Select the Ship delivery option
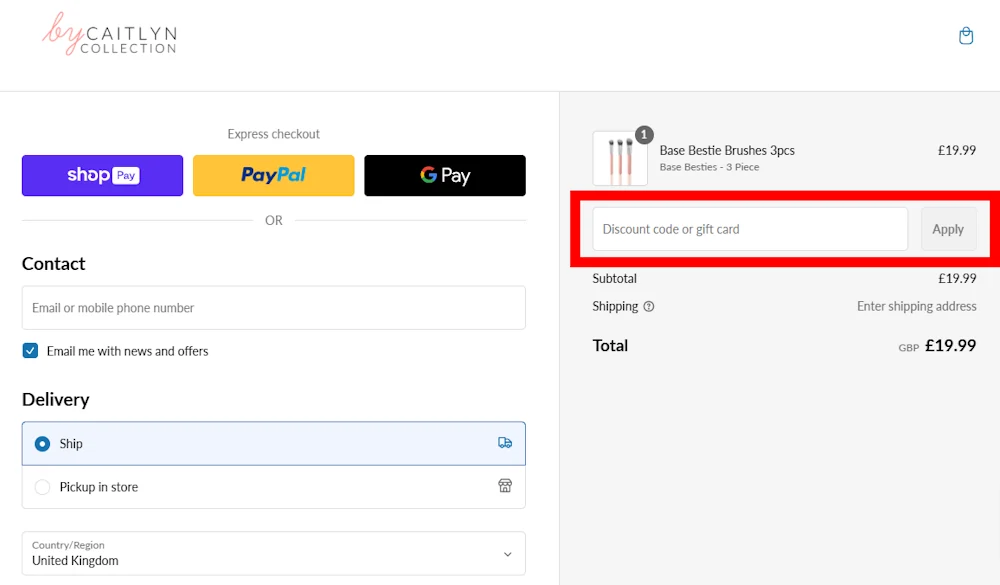Viewport: 1000px width, 585px height. tap(274, 443)
